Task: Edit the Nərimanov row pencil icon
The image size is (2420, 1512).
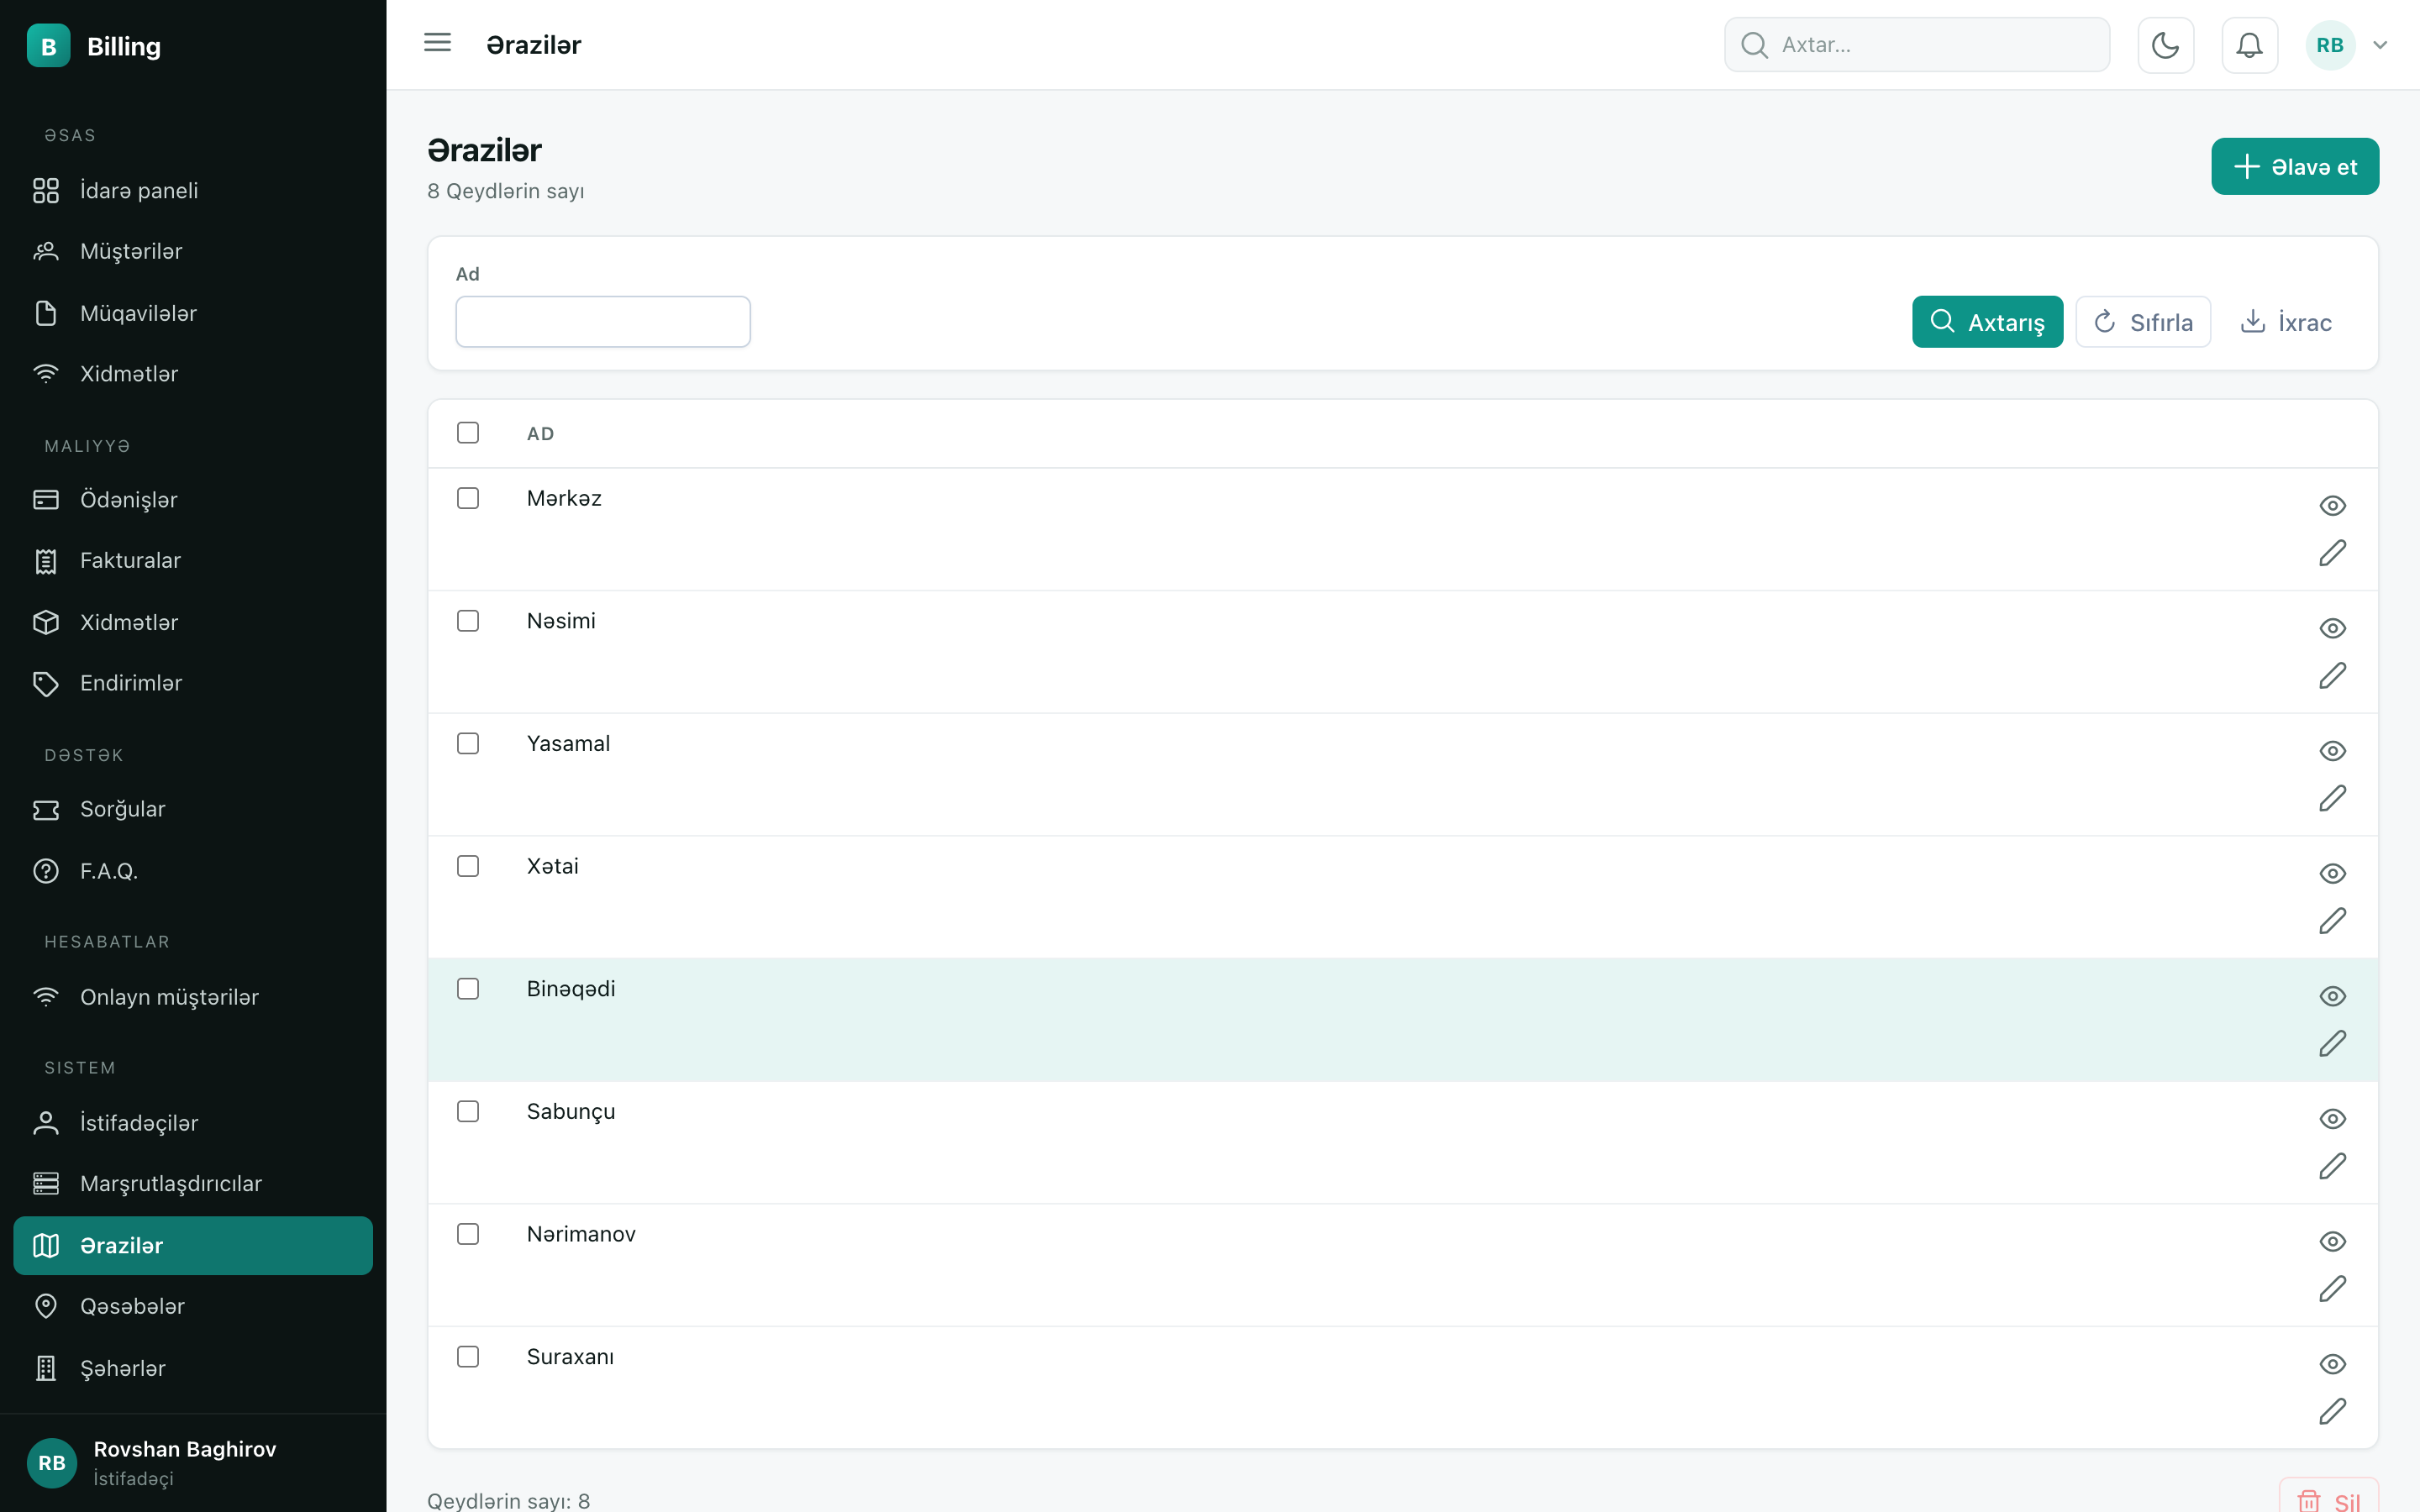Action: pyautogui.click(x=2332, y=1289)
